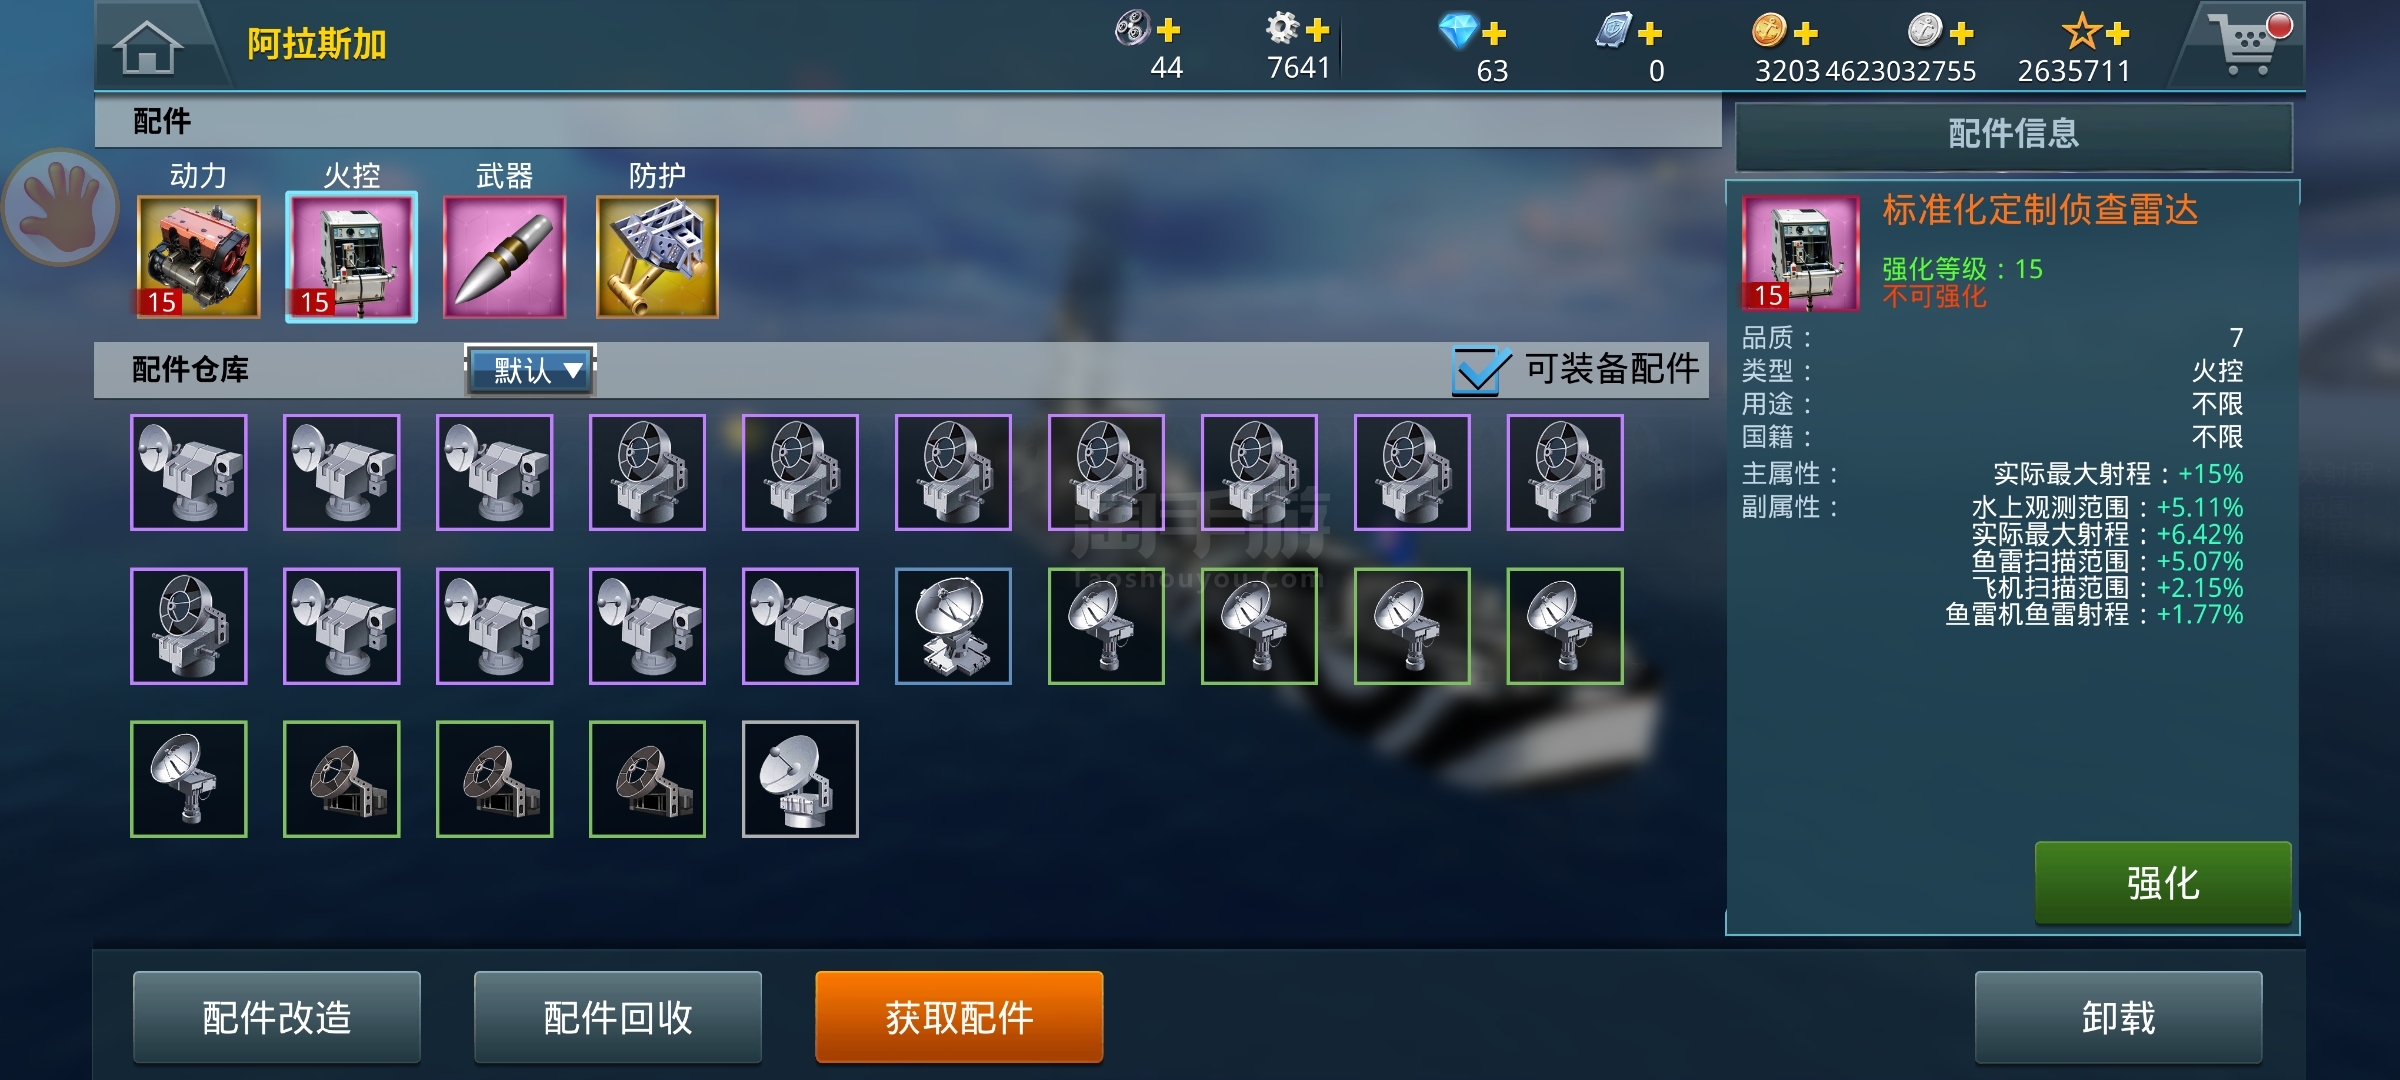Select the 火控 fire control slot
This screenshot has height=1080, width=2400.
[x=351, y=257]
